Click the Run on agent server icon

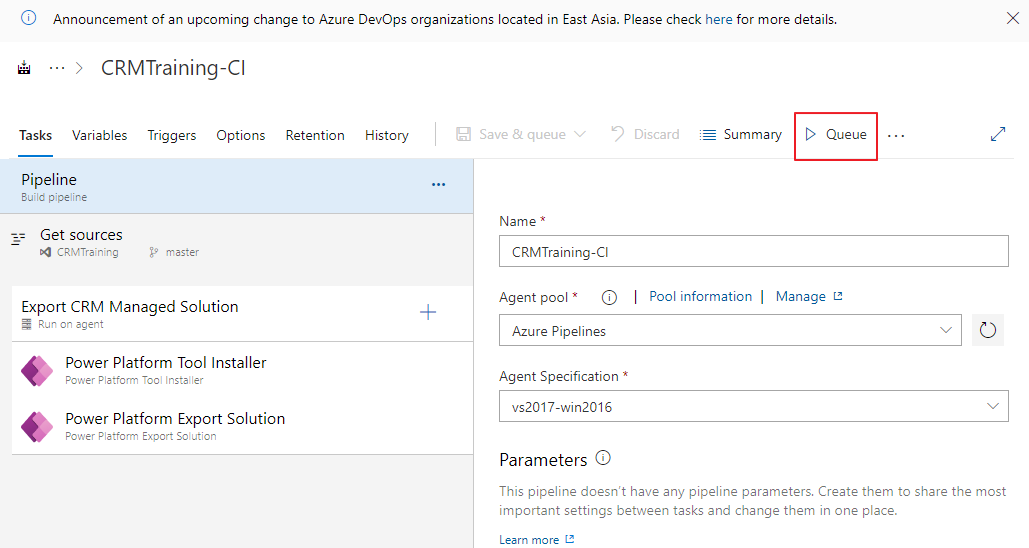point(26,324)
